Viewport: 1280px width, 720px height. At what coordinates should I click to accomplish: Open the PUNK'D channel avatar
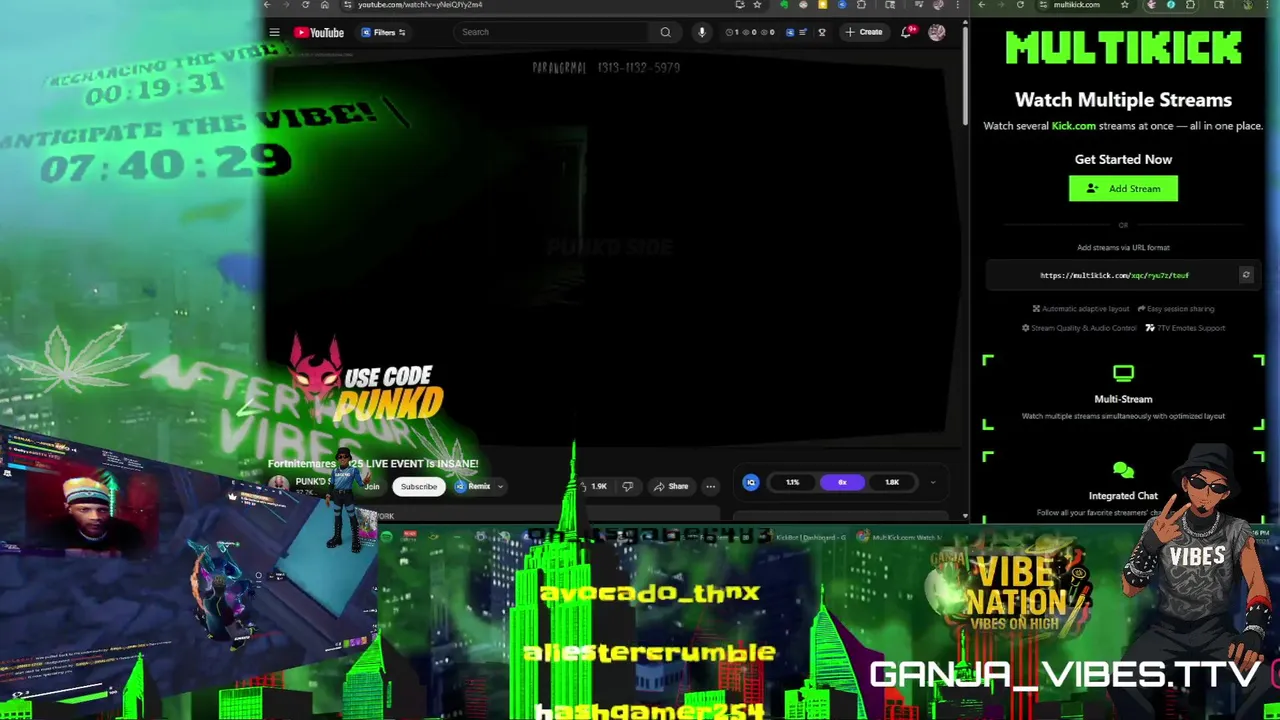pyautogui.click(x=278, y=485)
